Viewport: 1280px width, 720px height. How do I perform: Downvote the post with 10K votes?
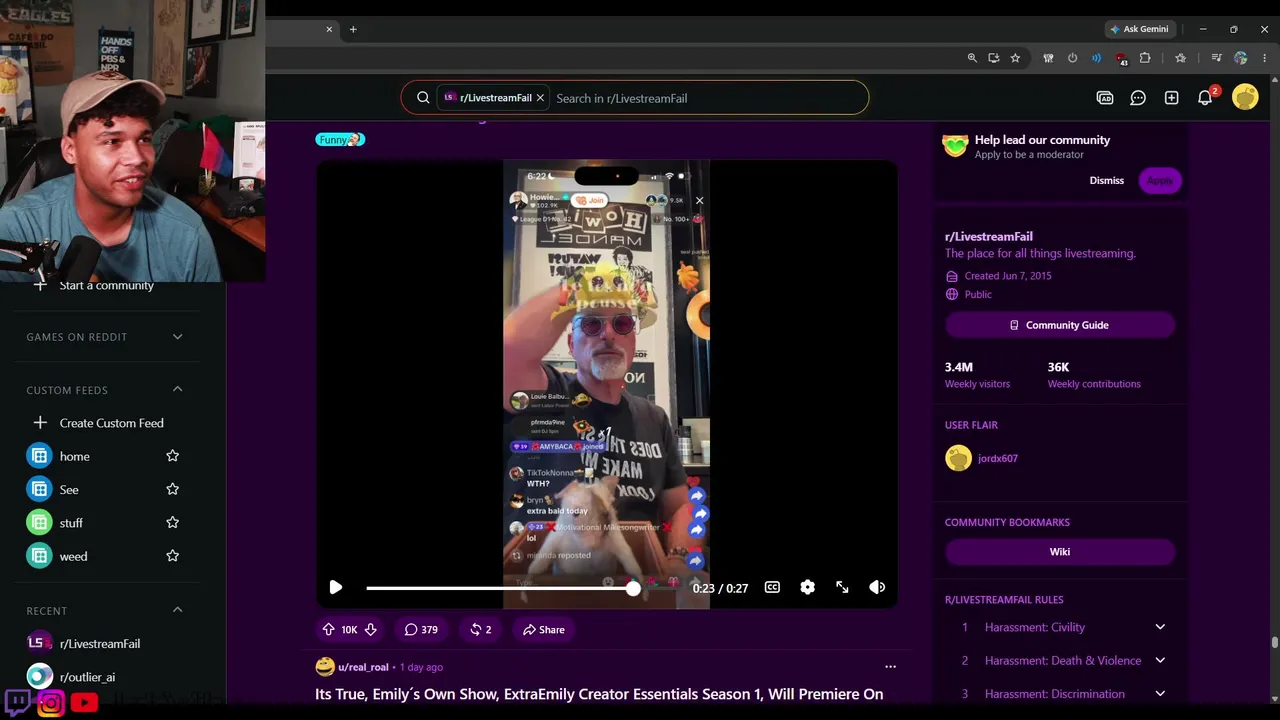click(371, 630)
